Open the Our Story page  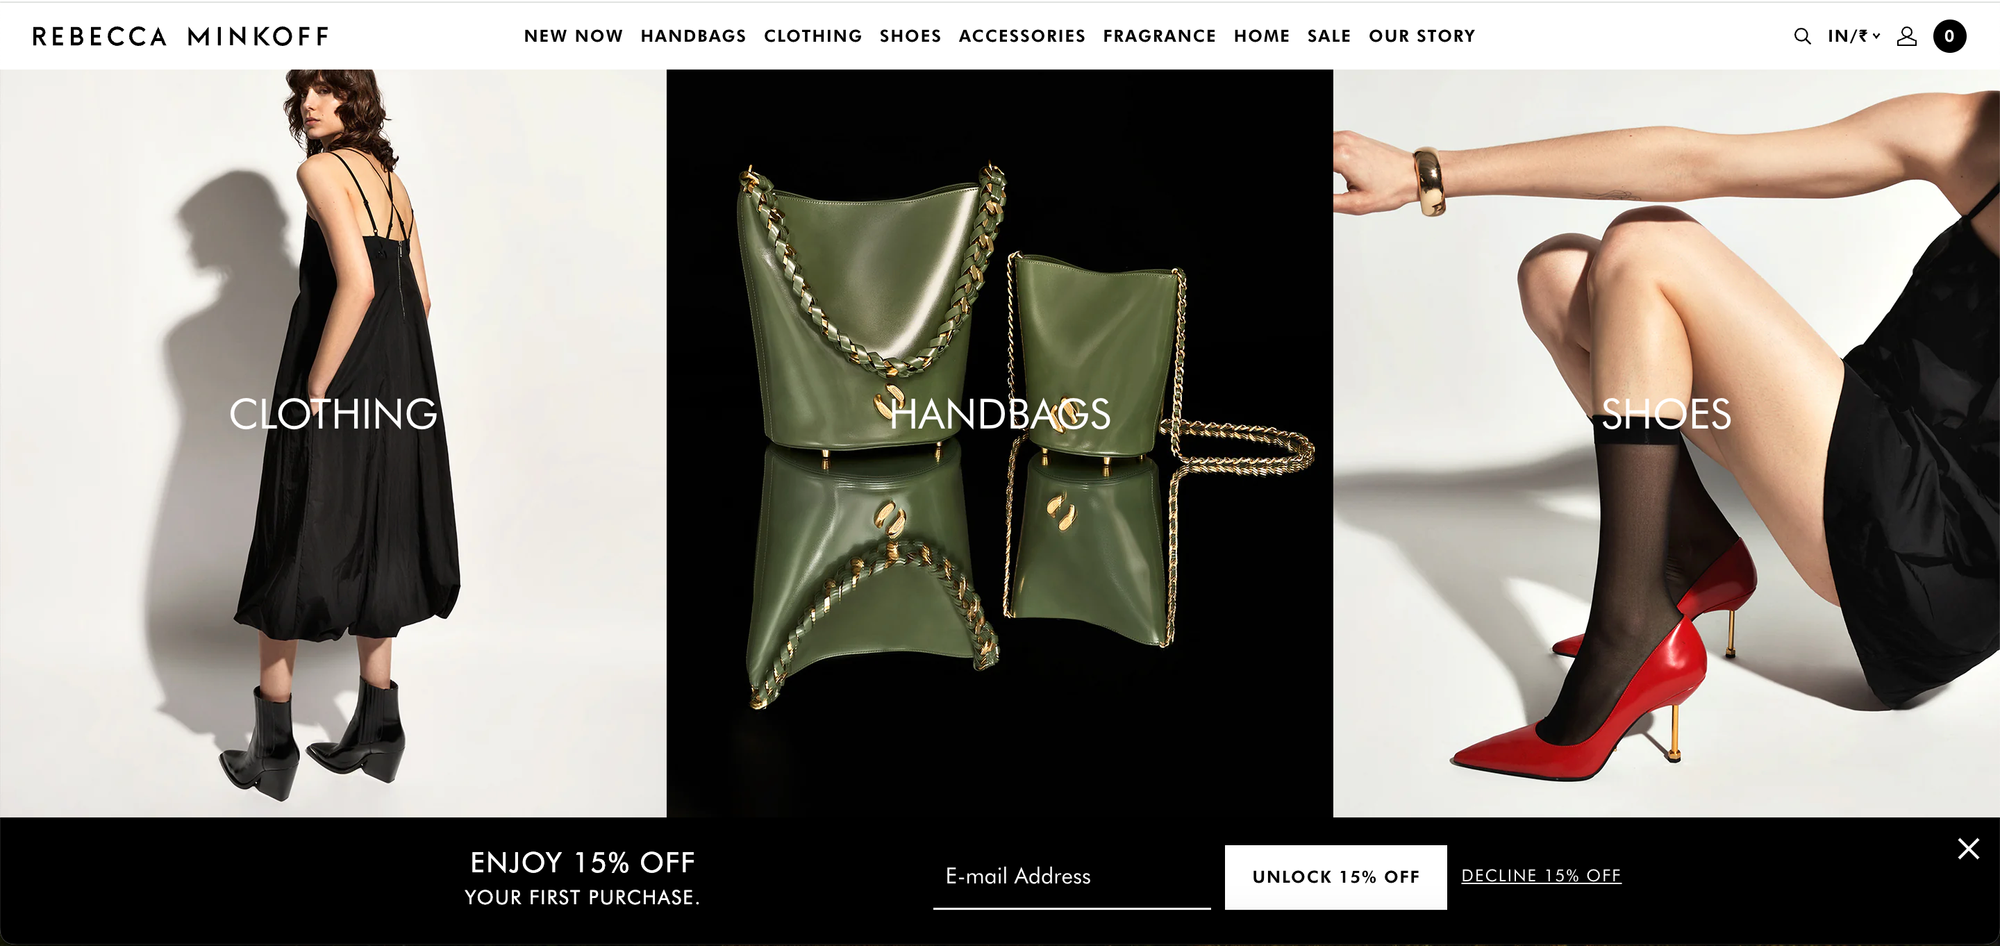pos(1422,36)
